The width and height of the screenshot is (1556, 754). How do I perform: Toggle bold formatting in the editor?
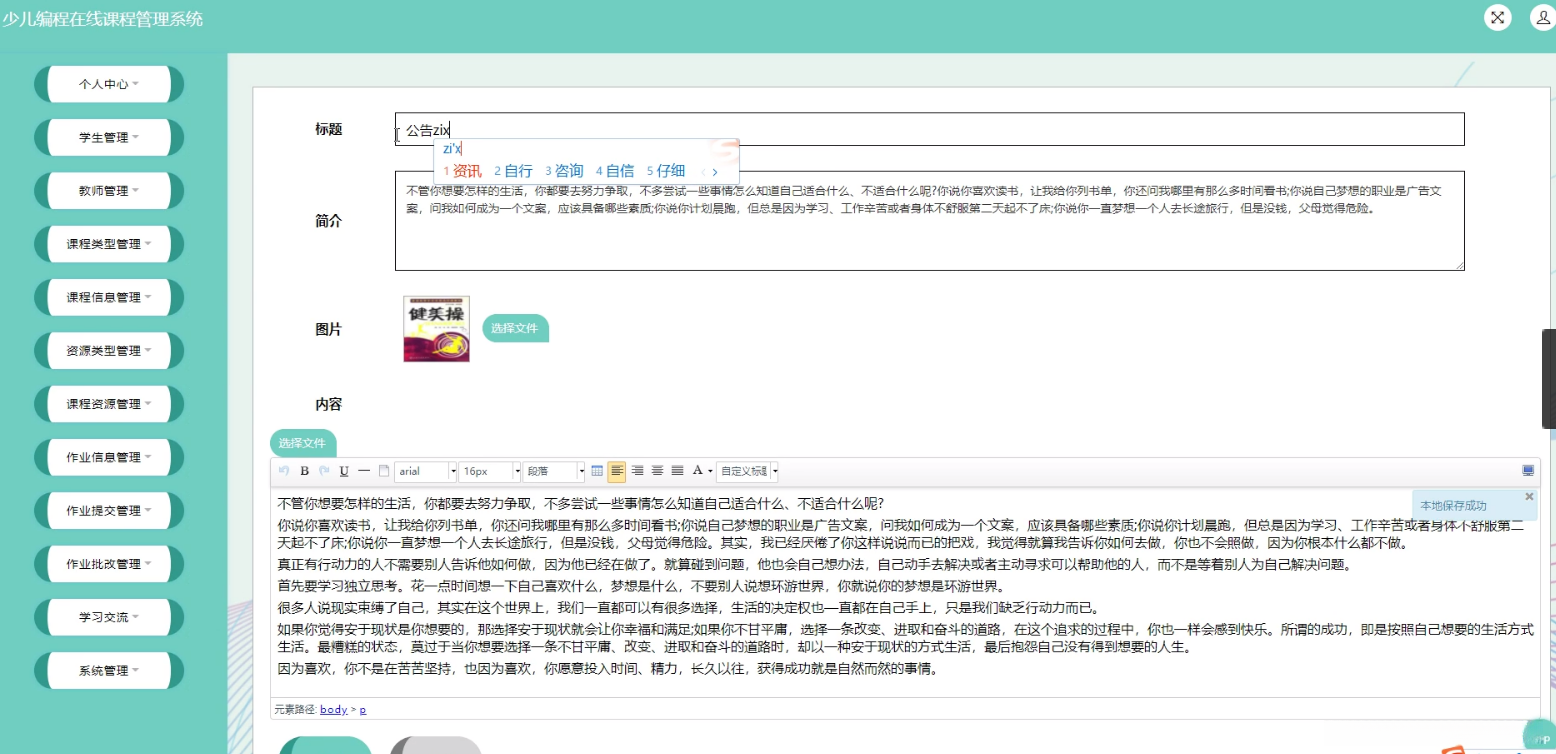[305, 471]
